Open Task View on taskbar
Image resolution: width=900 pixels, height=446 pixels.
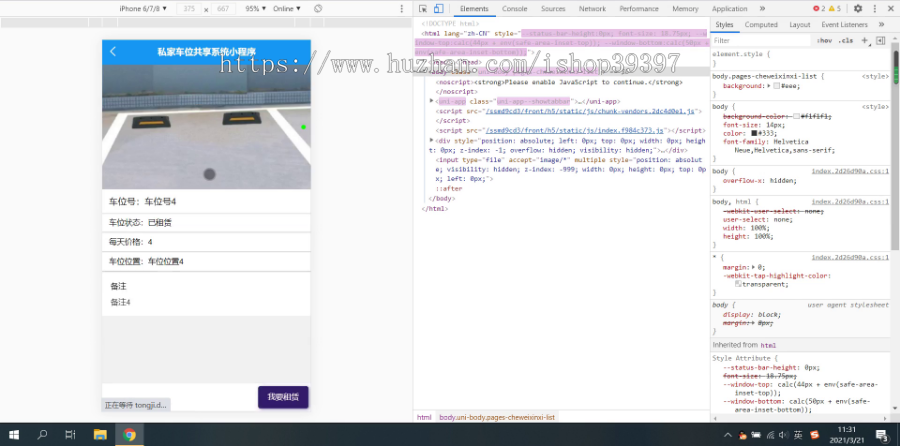pos(70,435)
